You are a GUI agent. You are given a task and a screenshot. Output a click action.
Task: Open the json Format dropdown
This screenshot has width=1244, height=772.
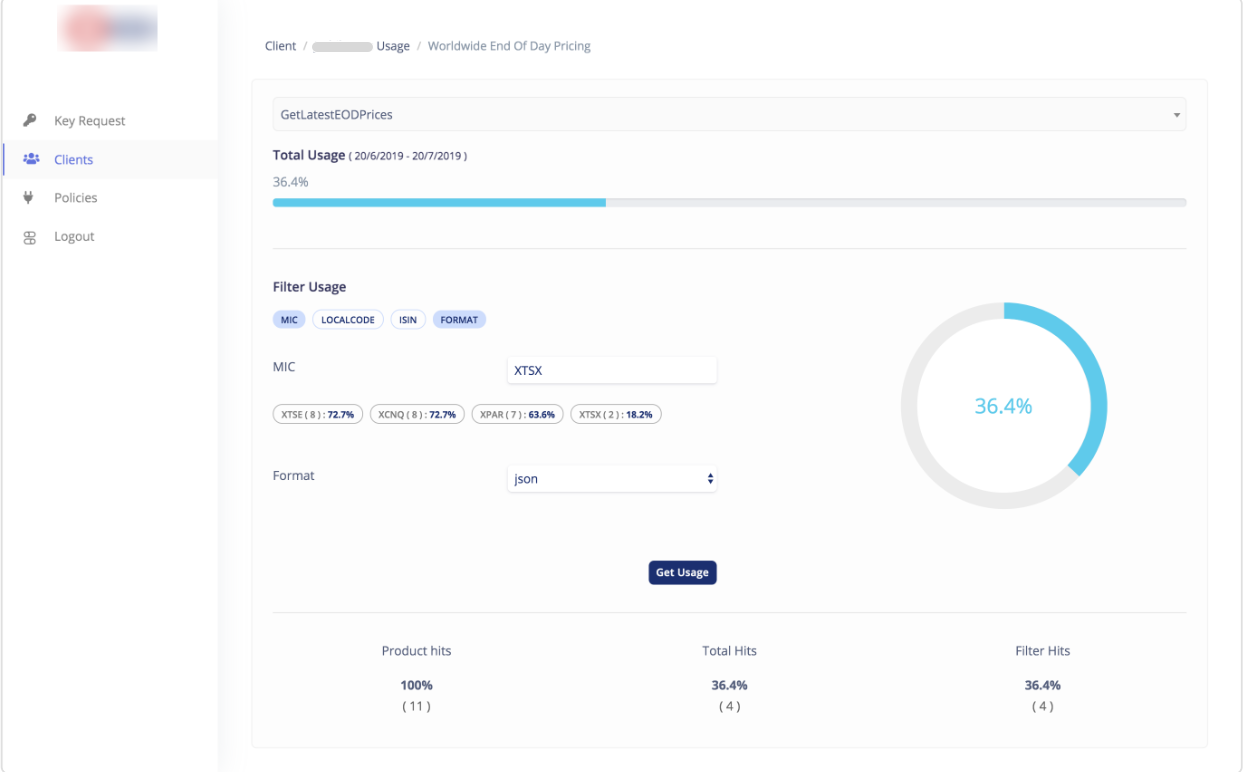point(612,479)
